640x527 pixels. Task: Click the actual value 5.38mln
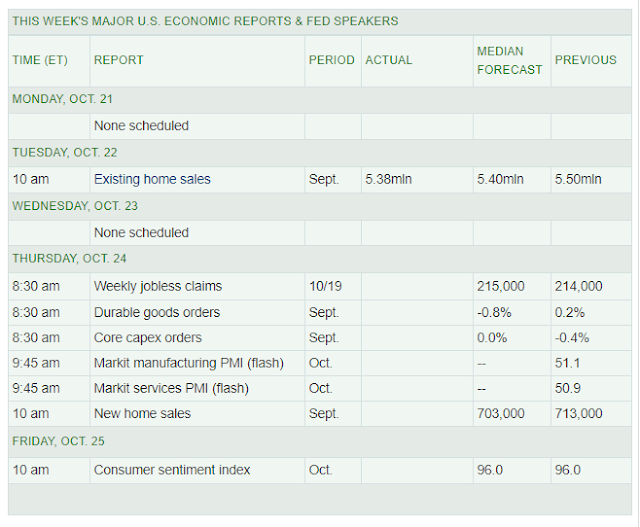388,179
